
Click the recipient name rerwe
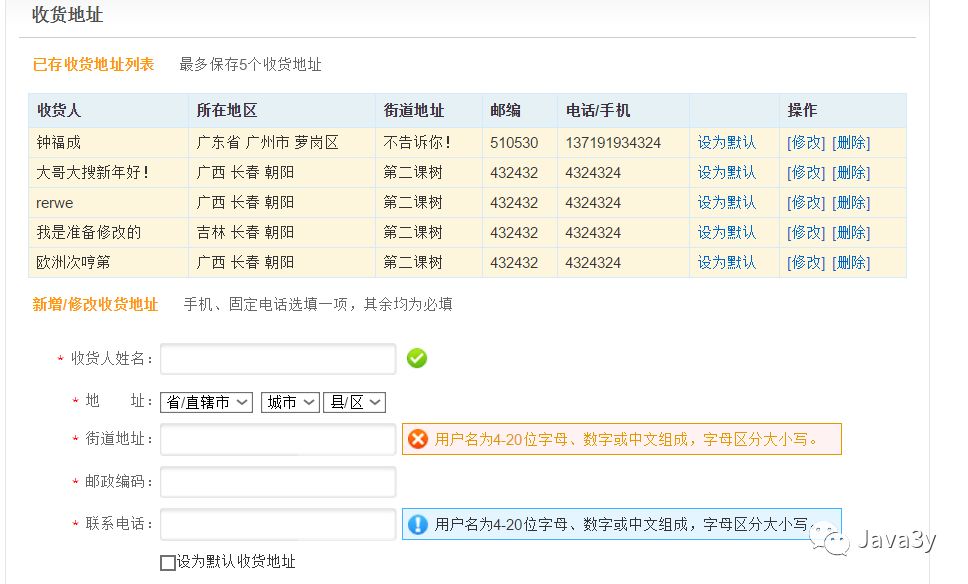coord(54,203)
